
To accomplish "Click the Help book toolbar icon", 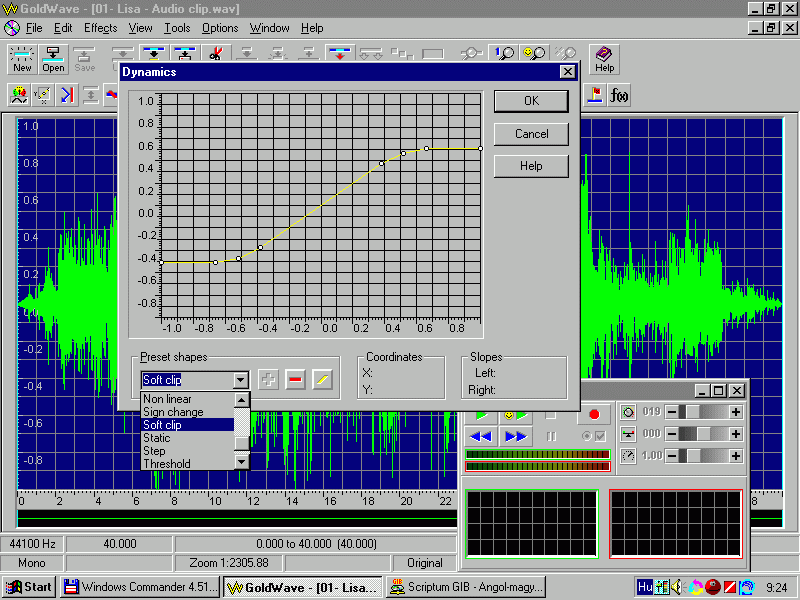I will [x=604, y=59].
